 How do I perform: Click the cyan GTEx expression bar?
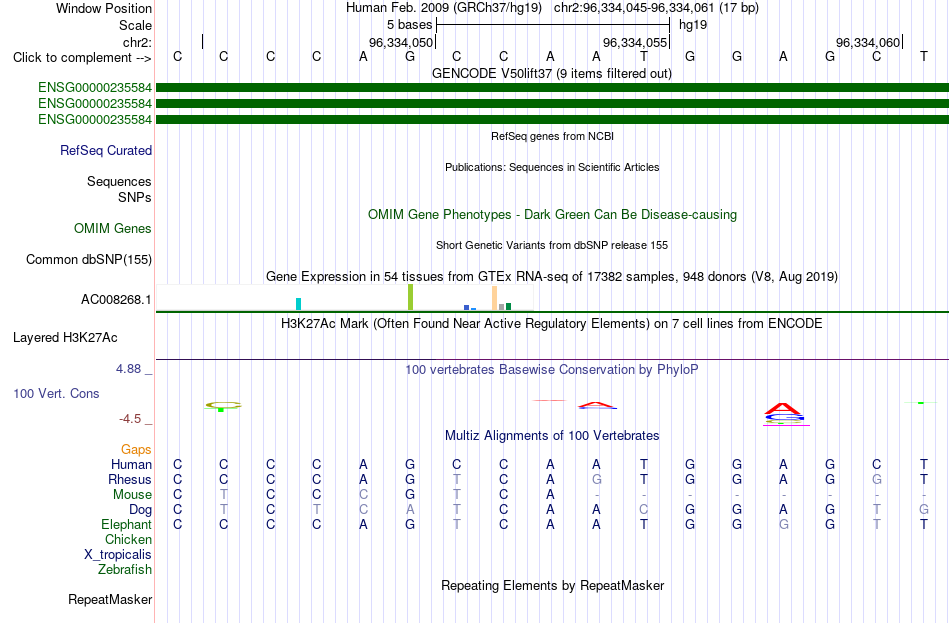(x=298, y=304)
